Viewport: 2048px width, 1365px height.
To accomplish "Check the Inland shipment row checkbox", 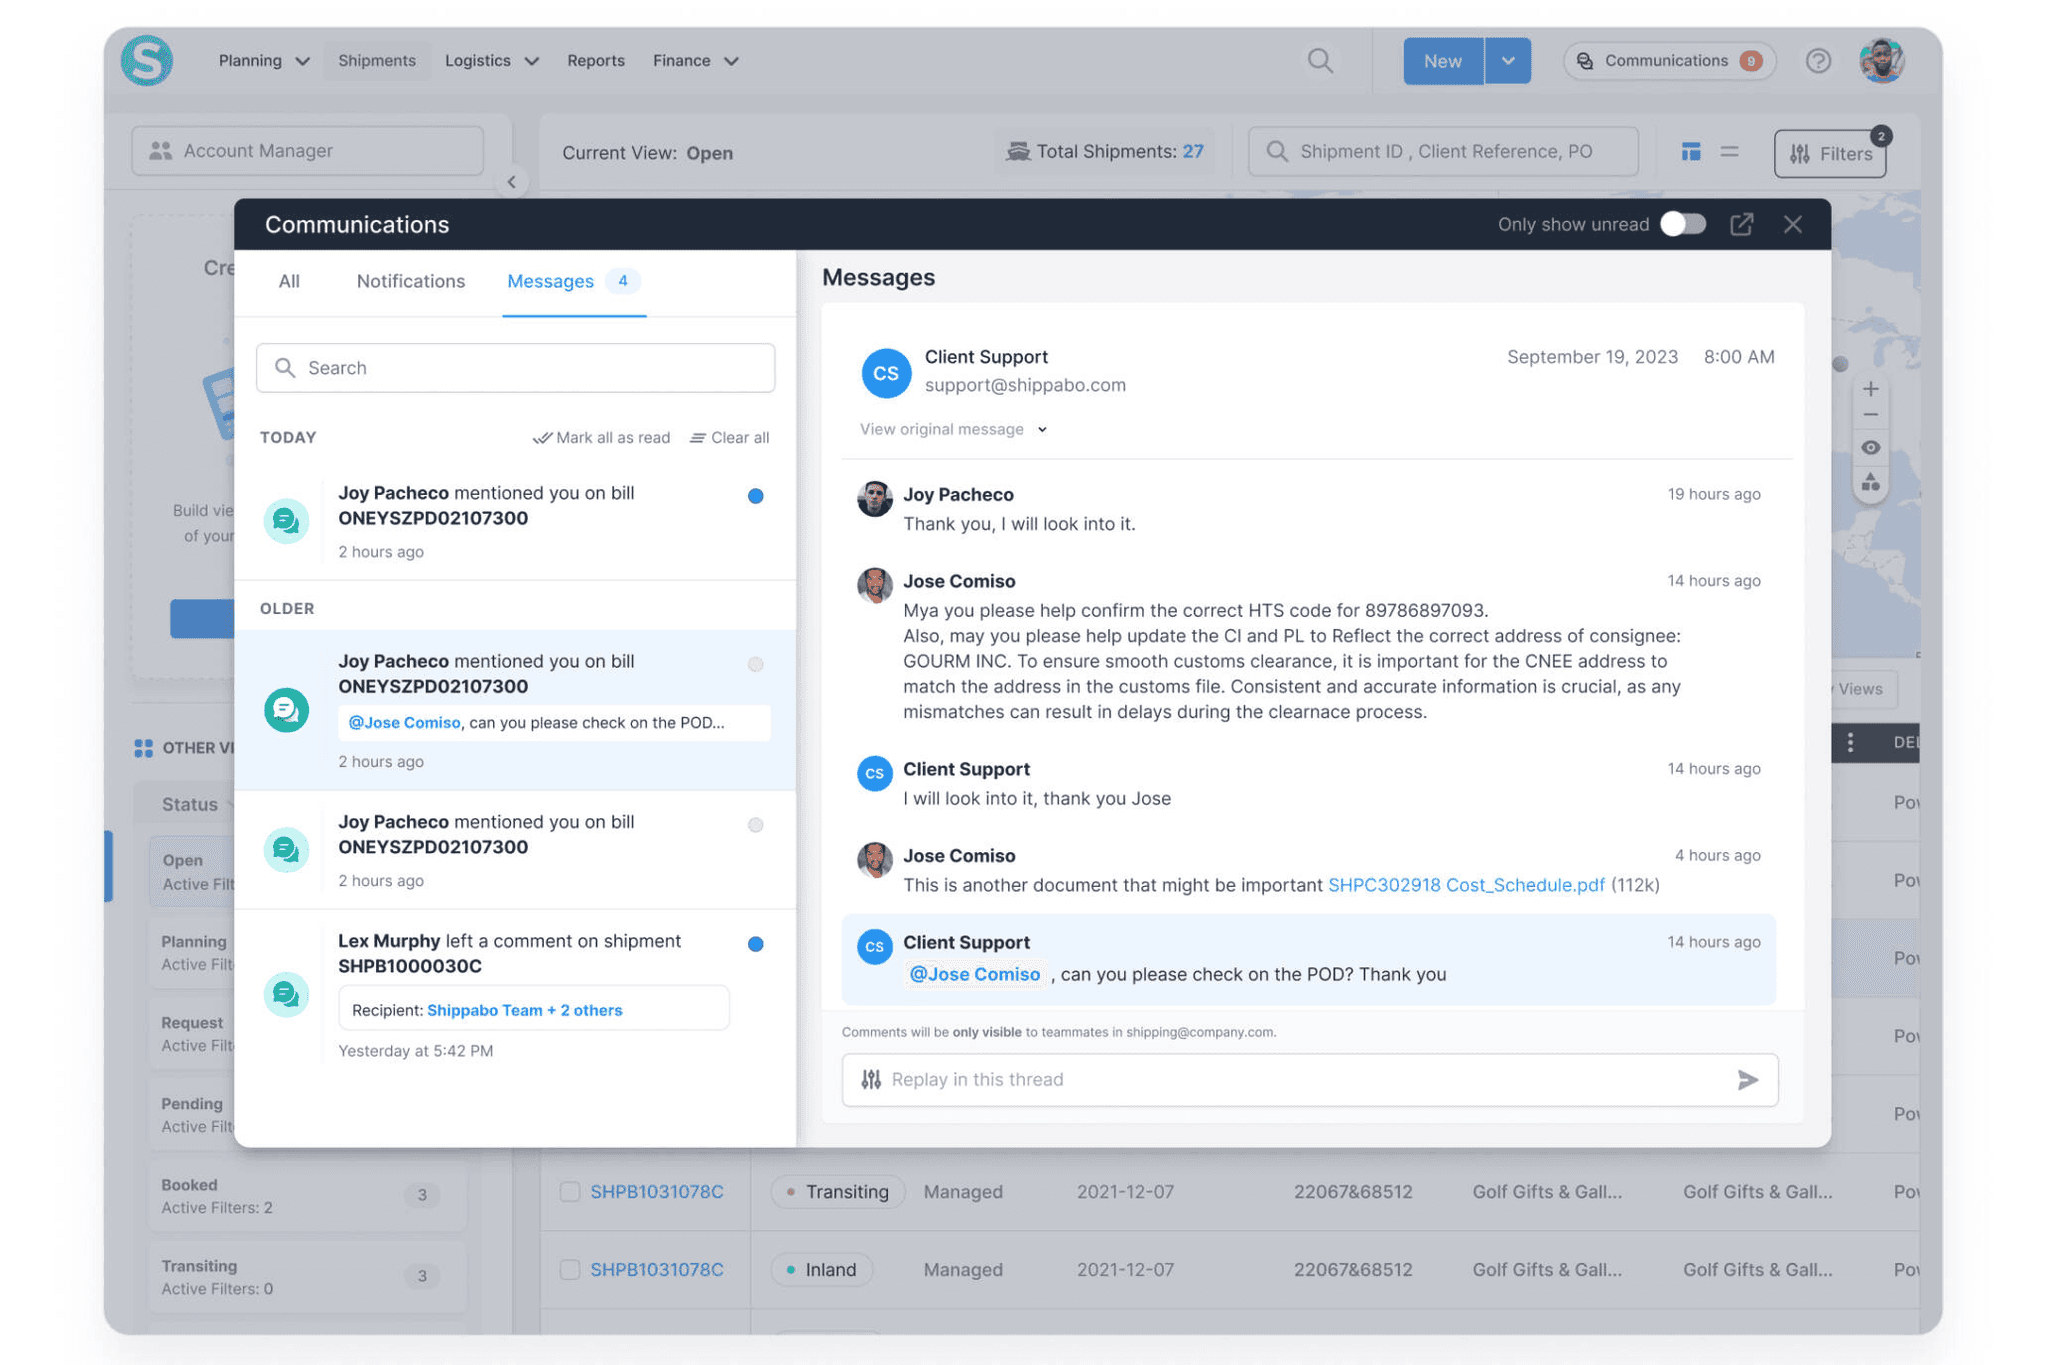I will [x=570, y=1269].
